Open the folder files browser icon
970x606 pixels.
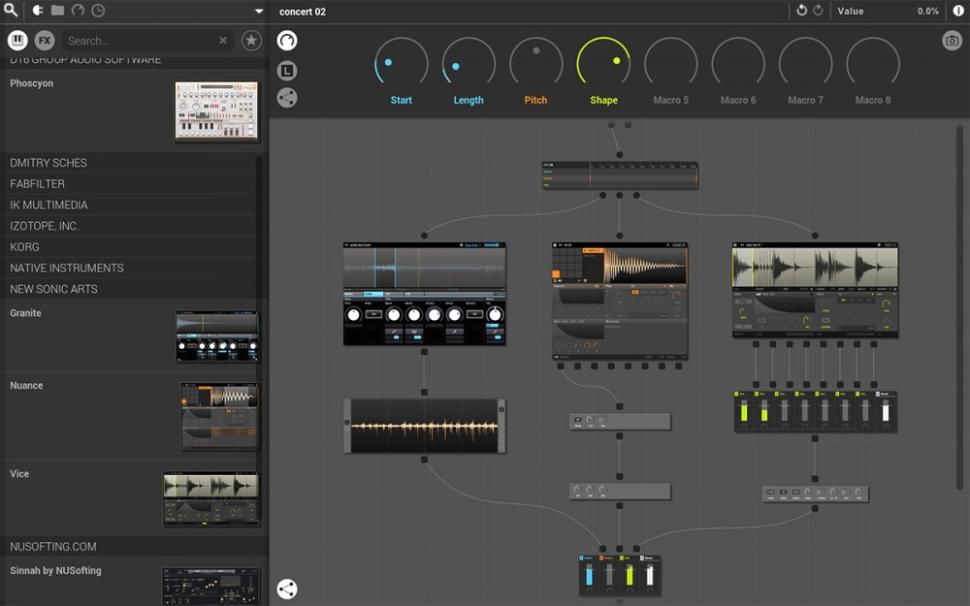coord(58,10)
